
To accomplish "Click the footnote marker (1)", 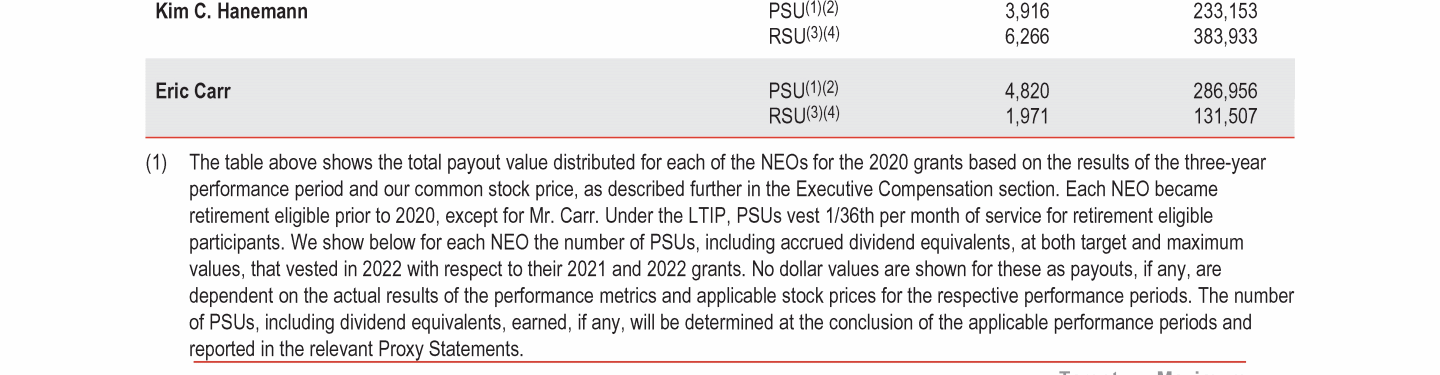I will point(157,162).
